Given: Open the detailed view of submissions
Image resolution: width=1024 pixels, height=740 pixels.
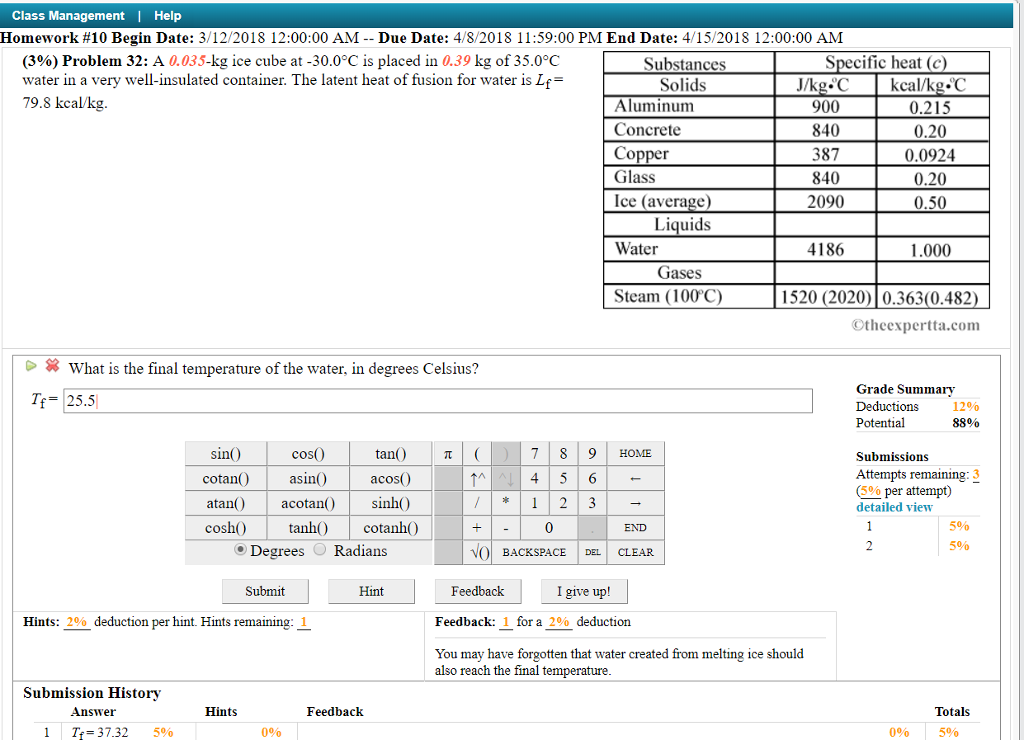Looking at the screenshot, I should pyautogui.click(x=894, y=507).
